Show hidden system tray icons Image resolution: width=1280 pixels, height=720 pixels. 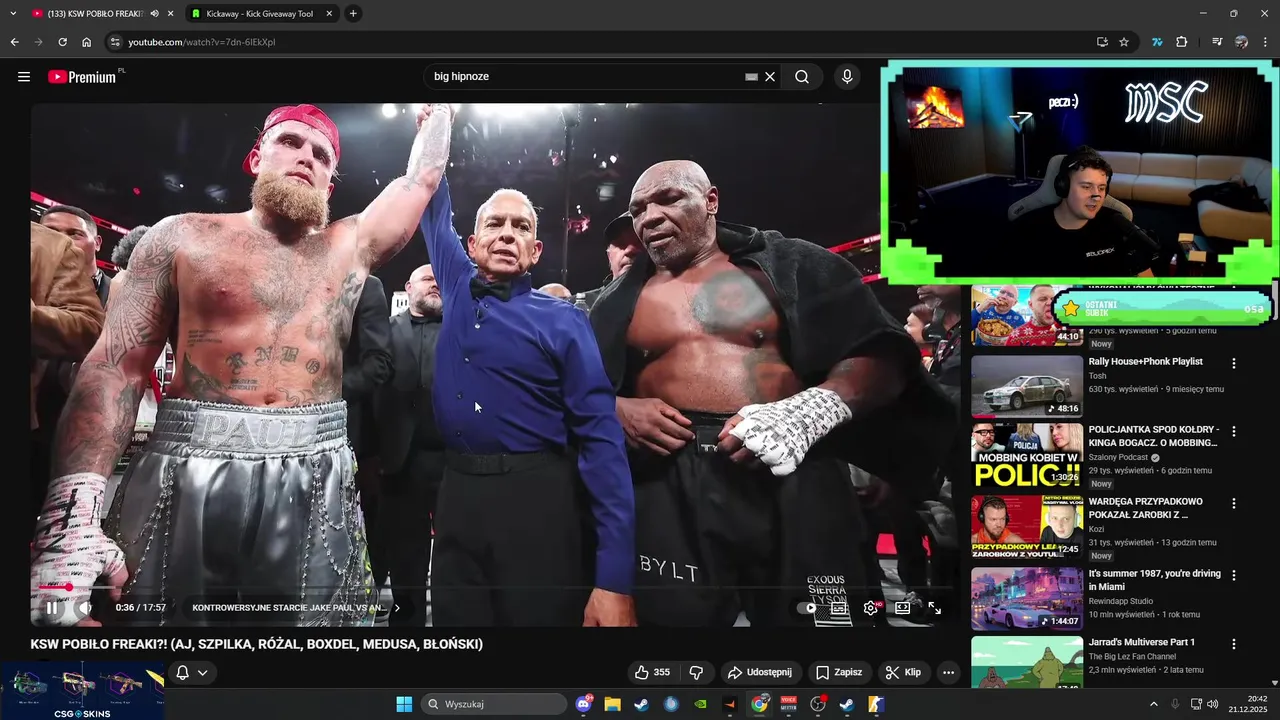(x=1153, y=704)
